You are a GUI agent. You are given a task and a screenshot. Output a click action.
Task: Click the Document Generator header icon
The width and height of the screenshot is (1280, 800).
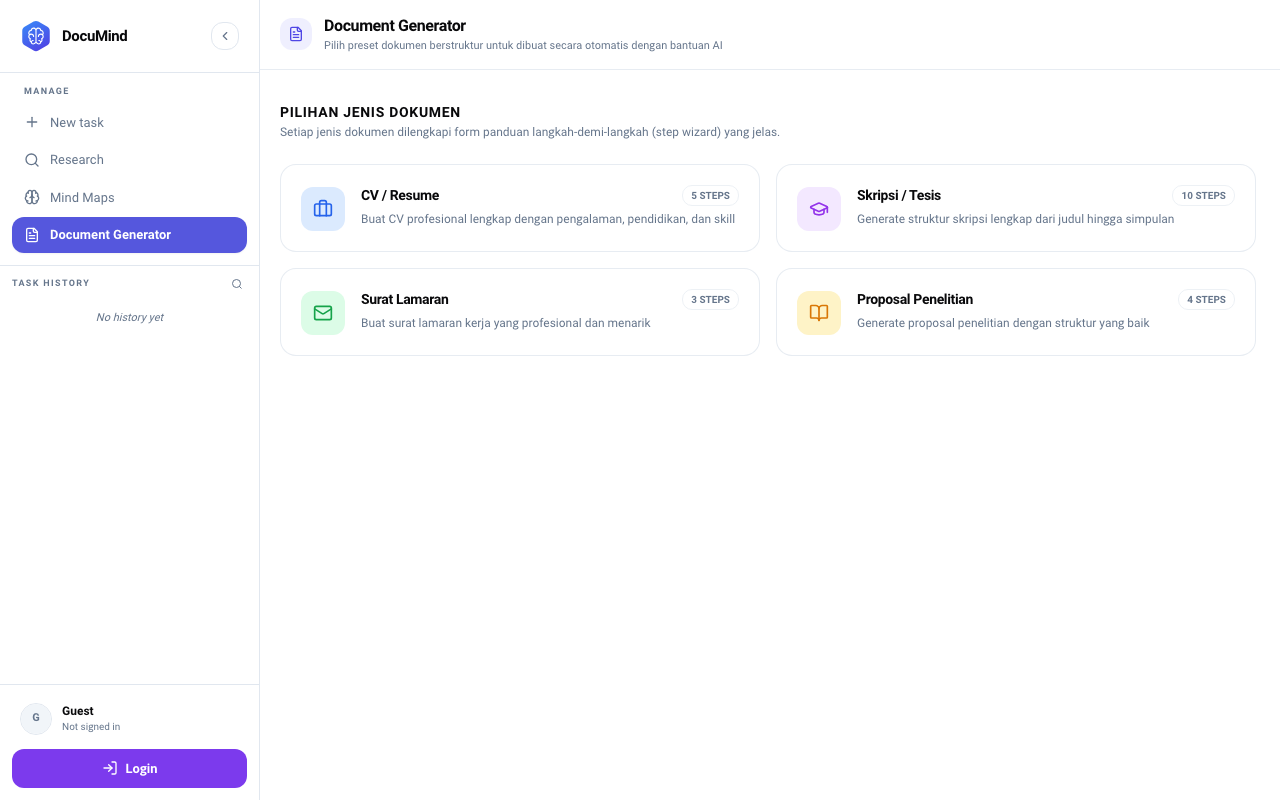point(296,34)
